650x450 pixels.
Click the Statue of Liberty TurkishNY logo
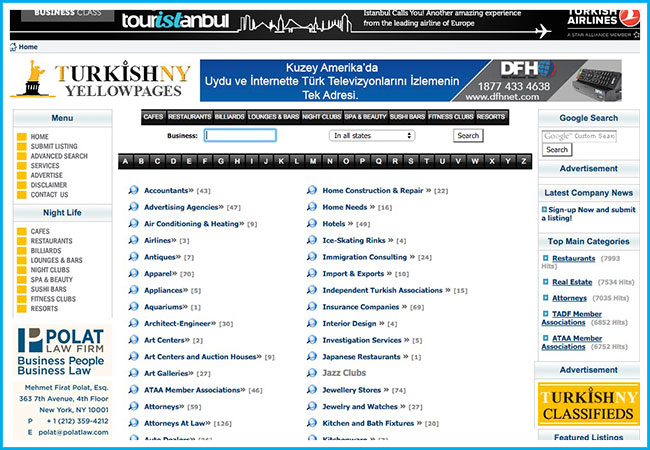[x=101, y=79]
